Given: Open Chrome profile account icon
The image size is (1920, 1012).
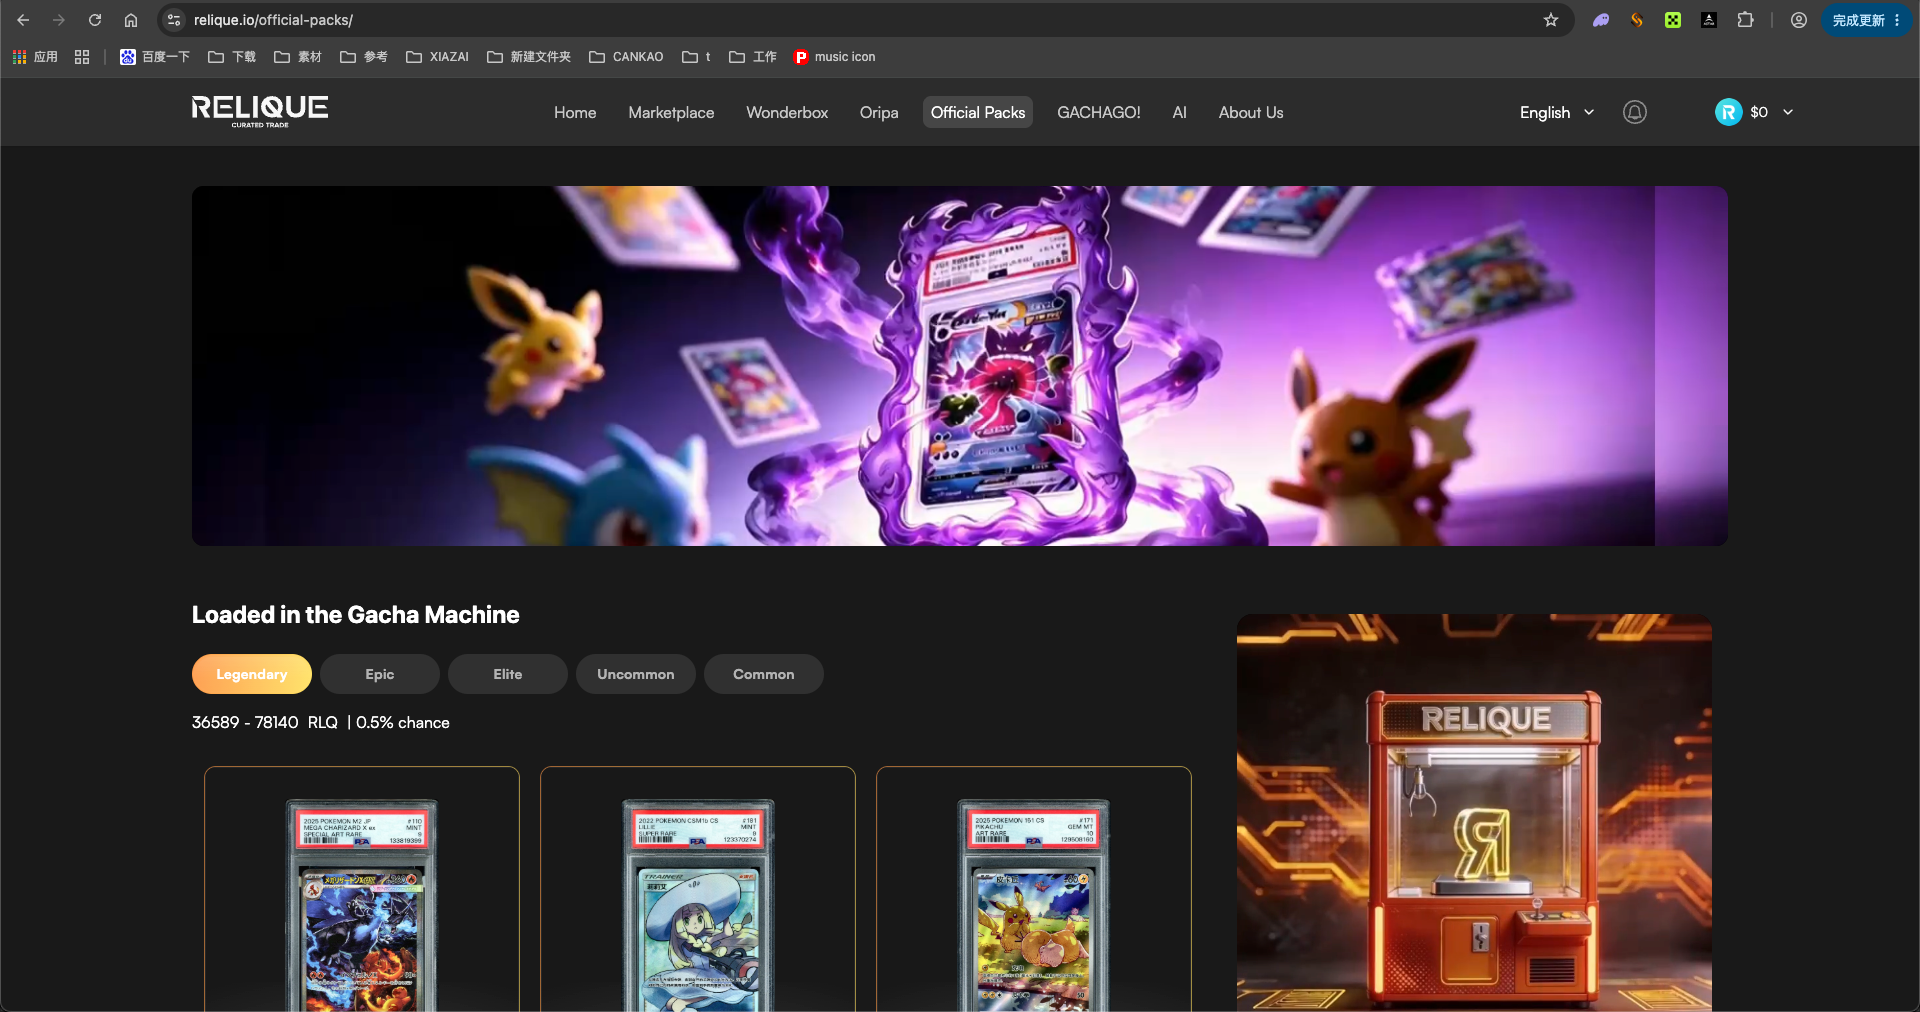Looking at the screenshot, I should click(1799, 20).
